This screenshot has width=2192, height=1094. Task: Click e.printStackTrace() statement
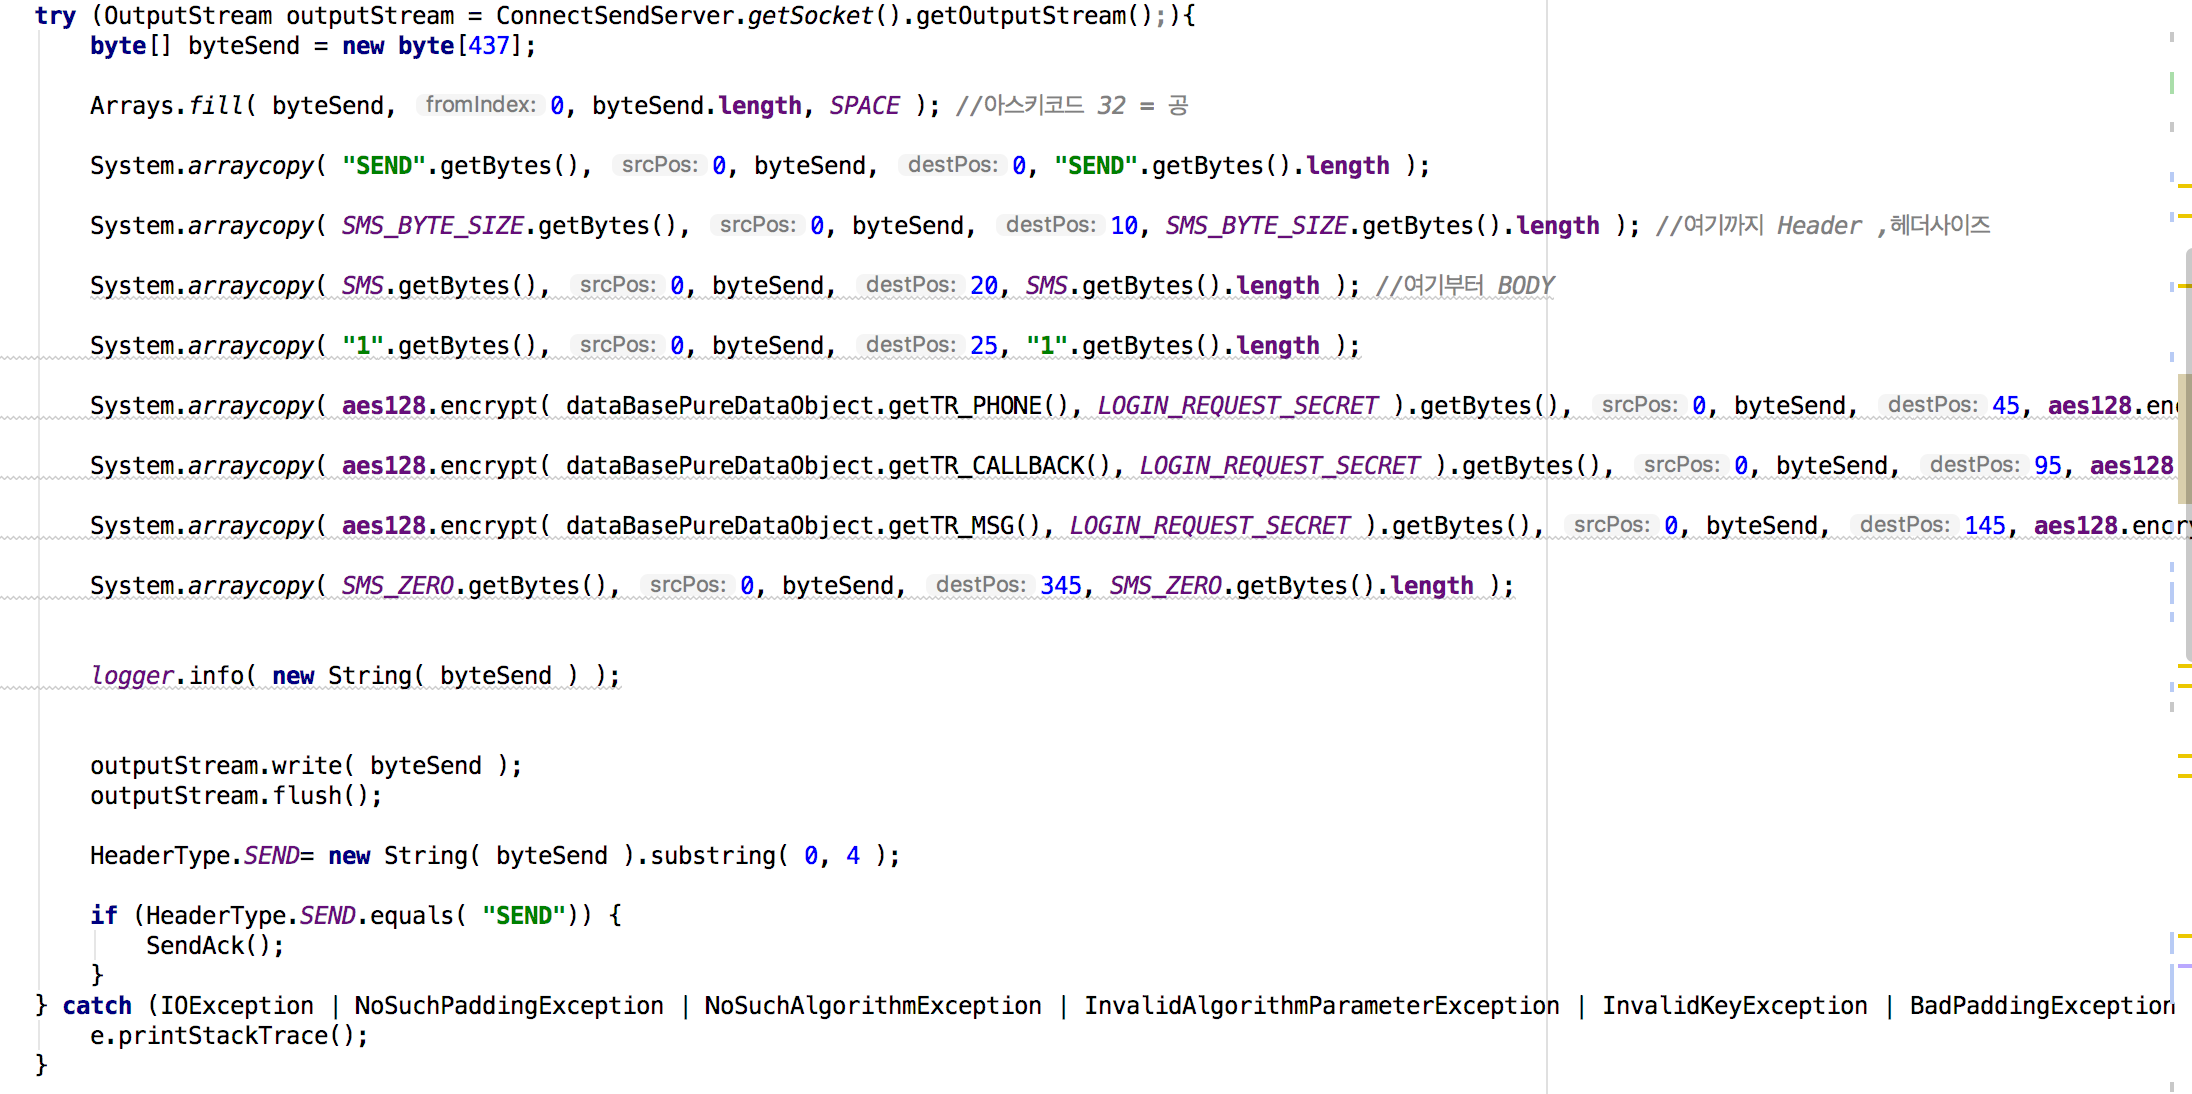click(x=228, y=1036)
